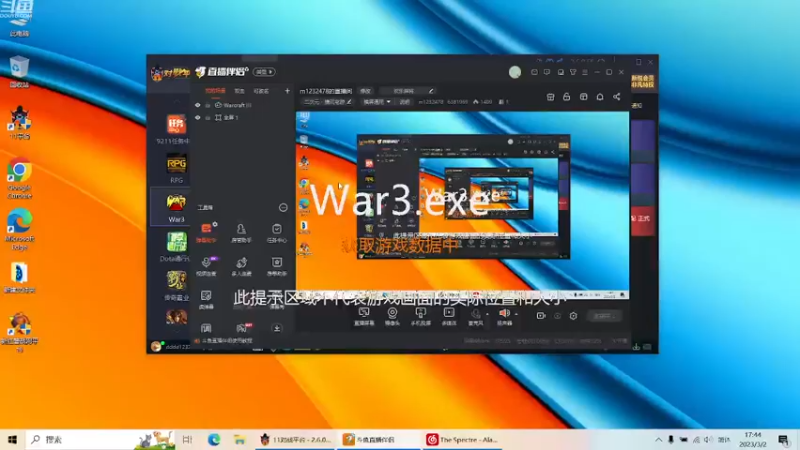Image resolution: width=800 pixels, height=450 pixels.
Task: Open the user avatar in title bar
Action: (515, 72)
